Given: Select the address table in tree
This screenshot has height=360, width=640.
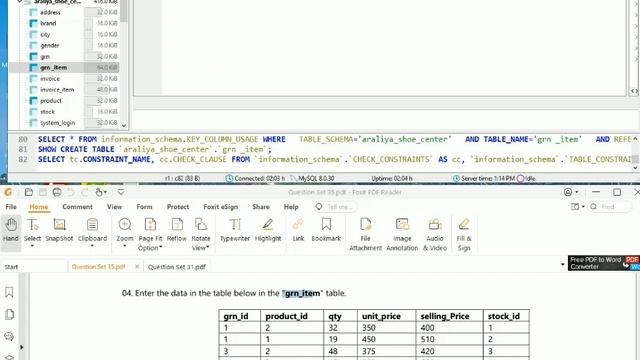Looking at the screenshot, I should click(x=50, y=13).
